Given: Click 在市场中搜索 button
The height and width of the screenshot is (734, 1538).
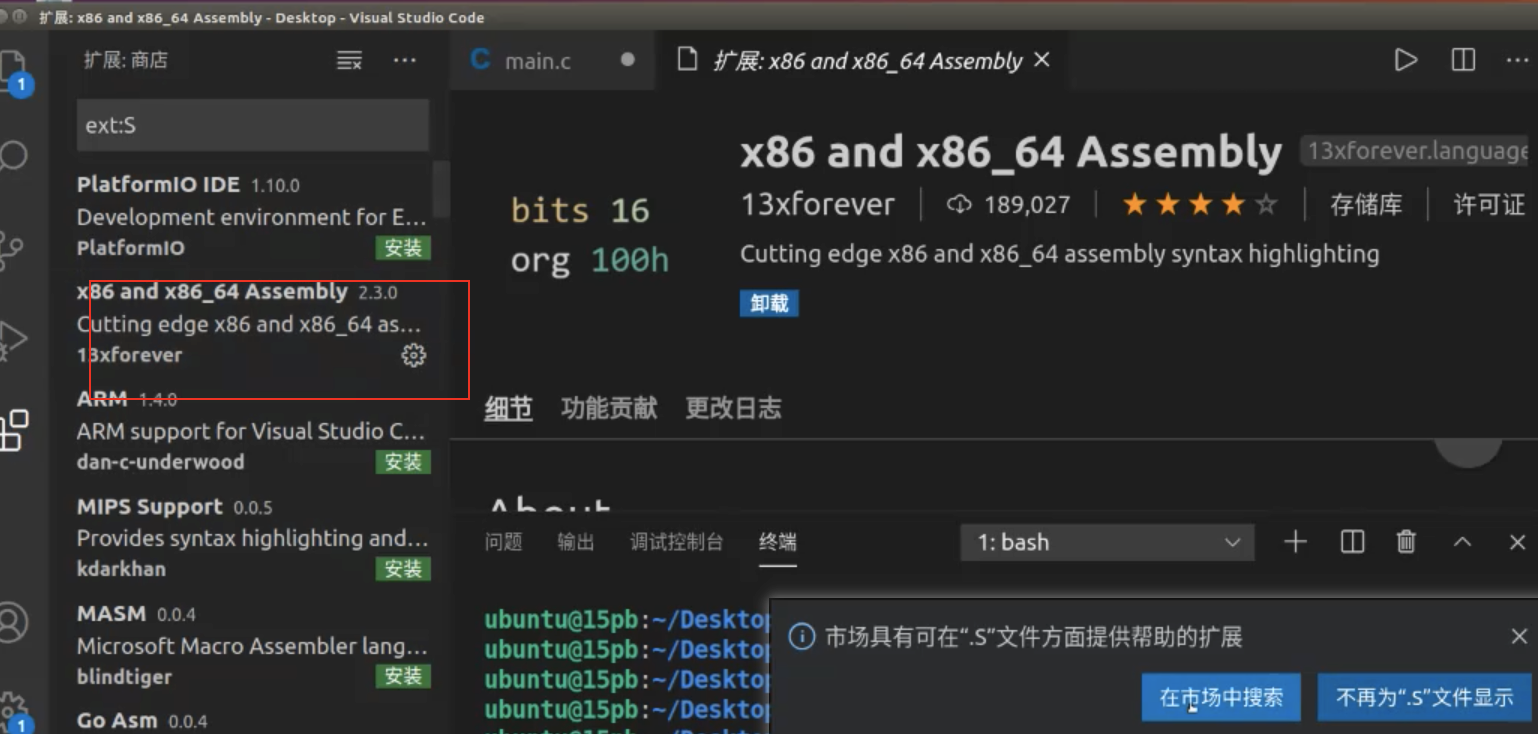Looking at the screenshot, I should (x=1221, y=697).
